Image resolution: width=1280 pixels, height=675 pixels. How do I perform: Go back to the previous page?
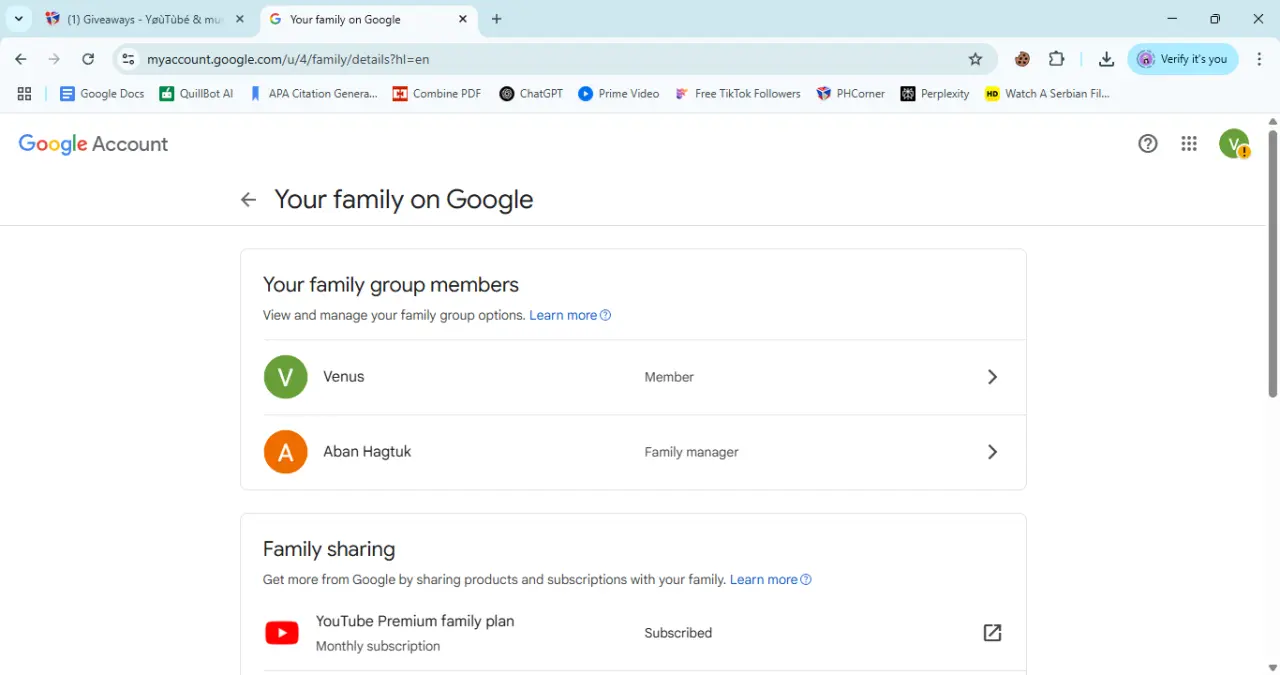click(21, 59)
